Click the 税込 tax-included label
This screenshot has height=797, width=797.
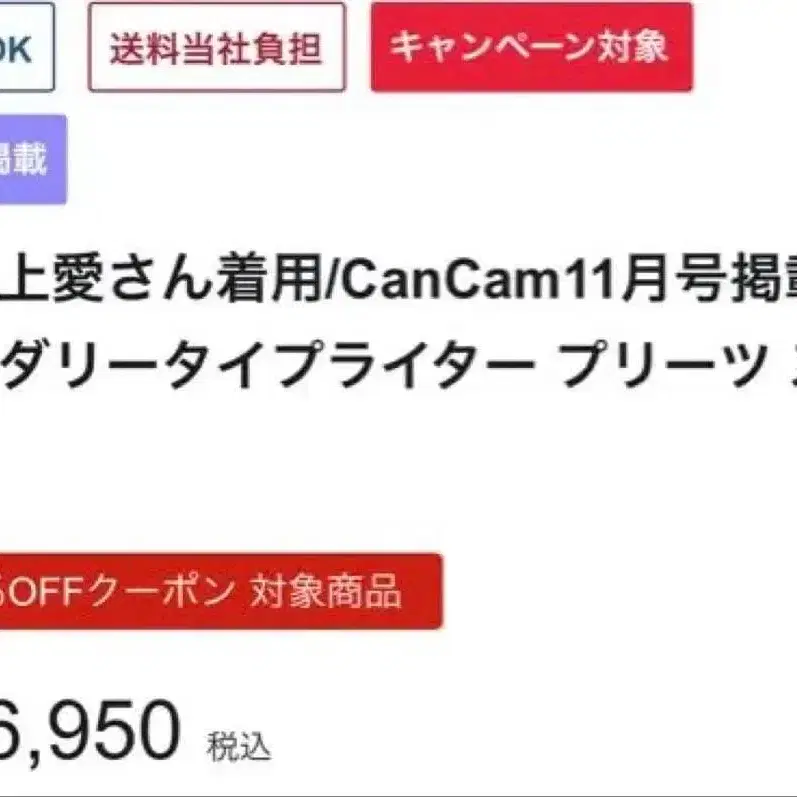pos(238,746)
